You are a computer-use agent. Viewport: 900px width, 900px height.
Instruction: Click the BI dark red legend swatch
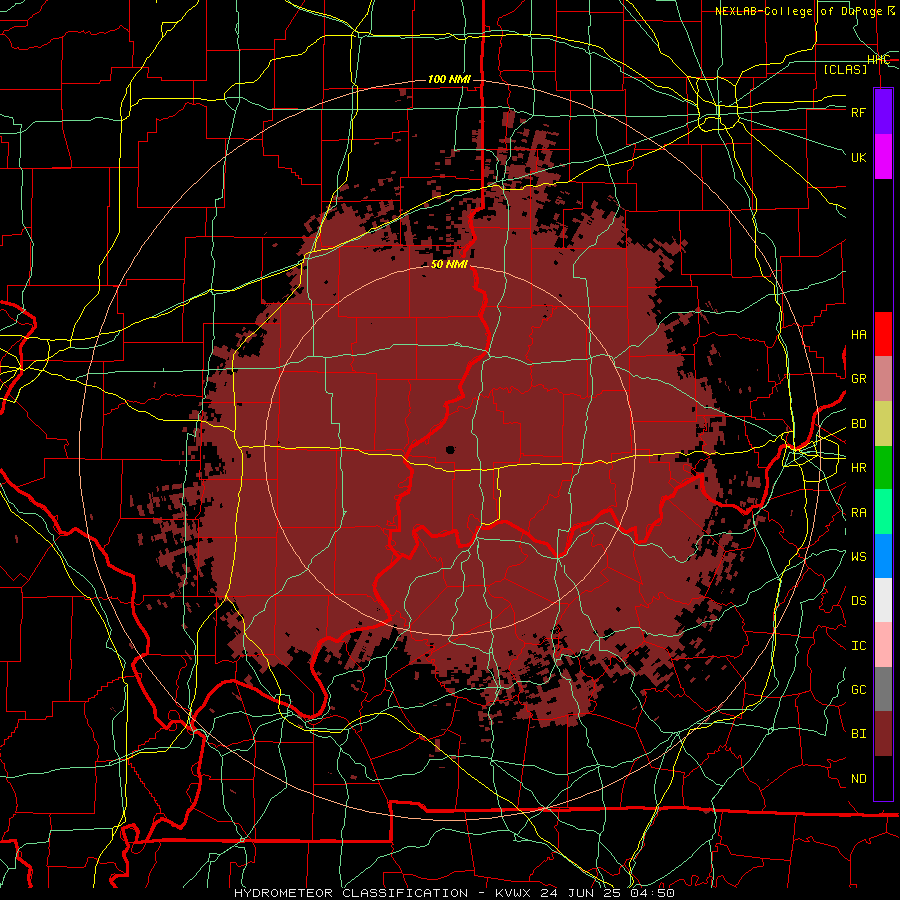tap(883, 734)
